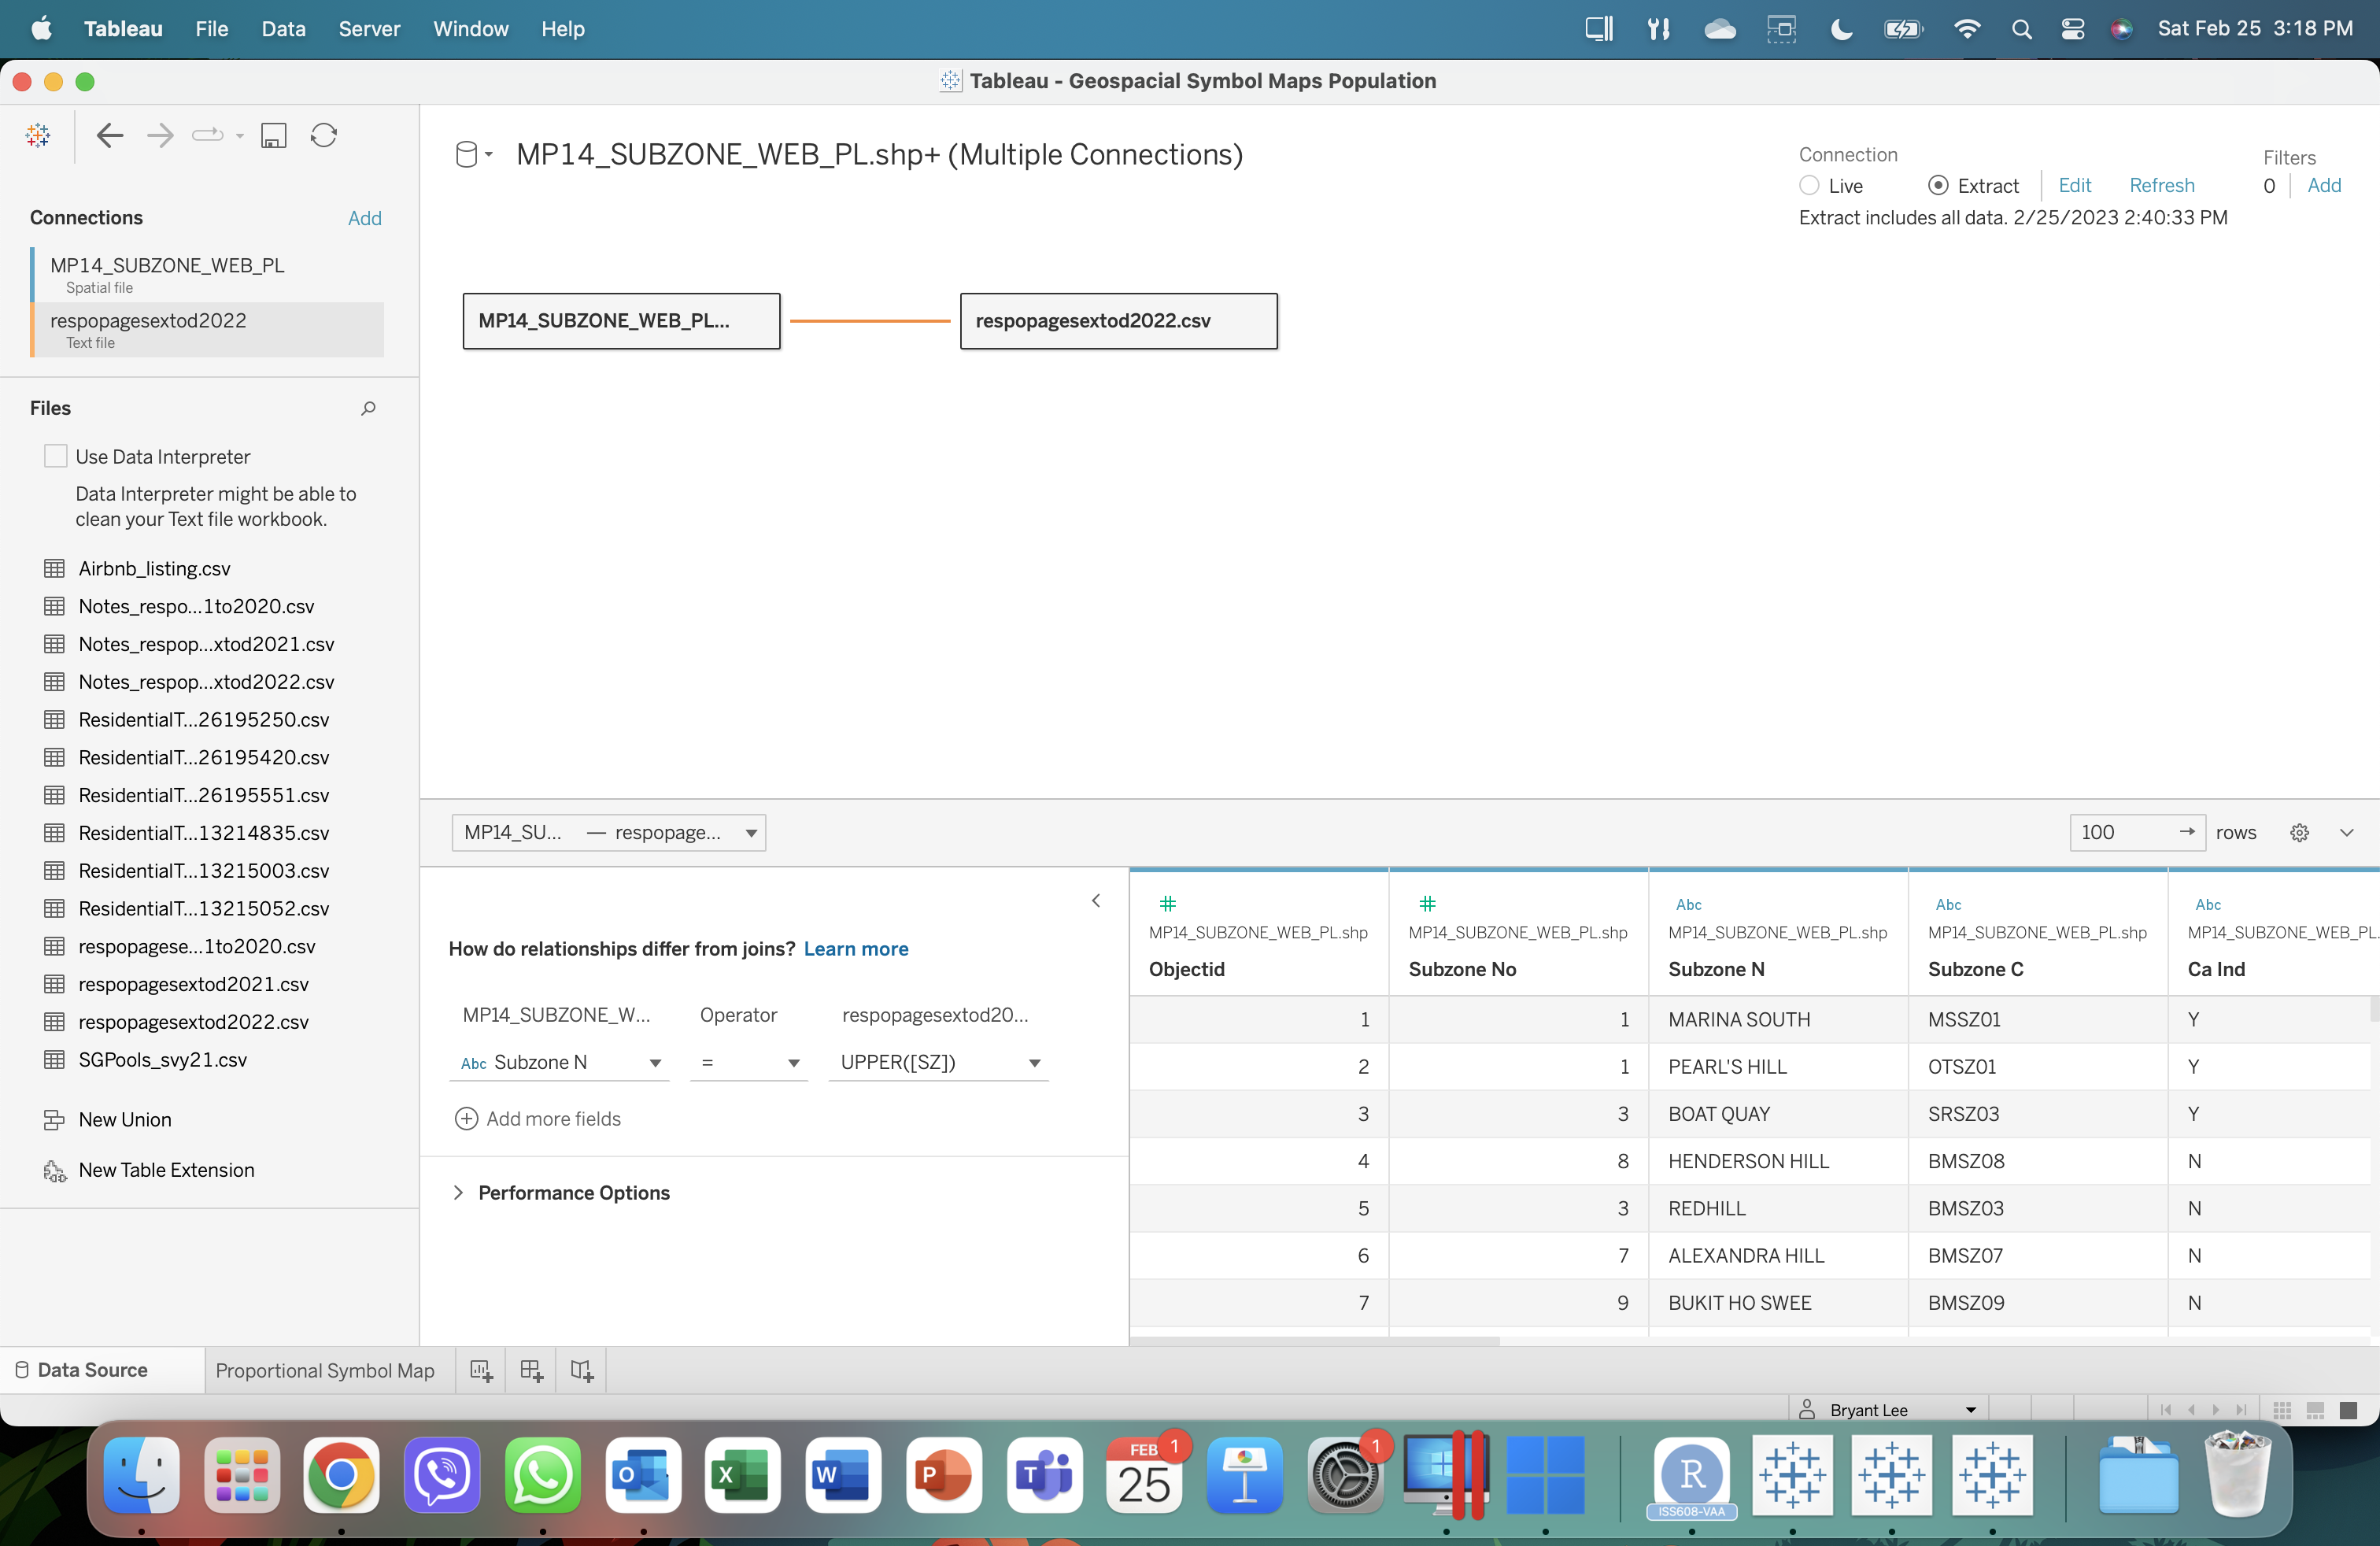Viewport: 2380px width, 1546px height.
Task: Click the Tableau start page logo icon
Action: tap(38, 135)
